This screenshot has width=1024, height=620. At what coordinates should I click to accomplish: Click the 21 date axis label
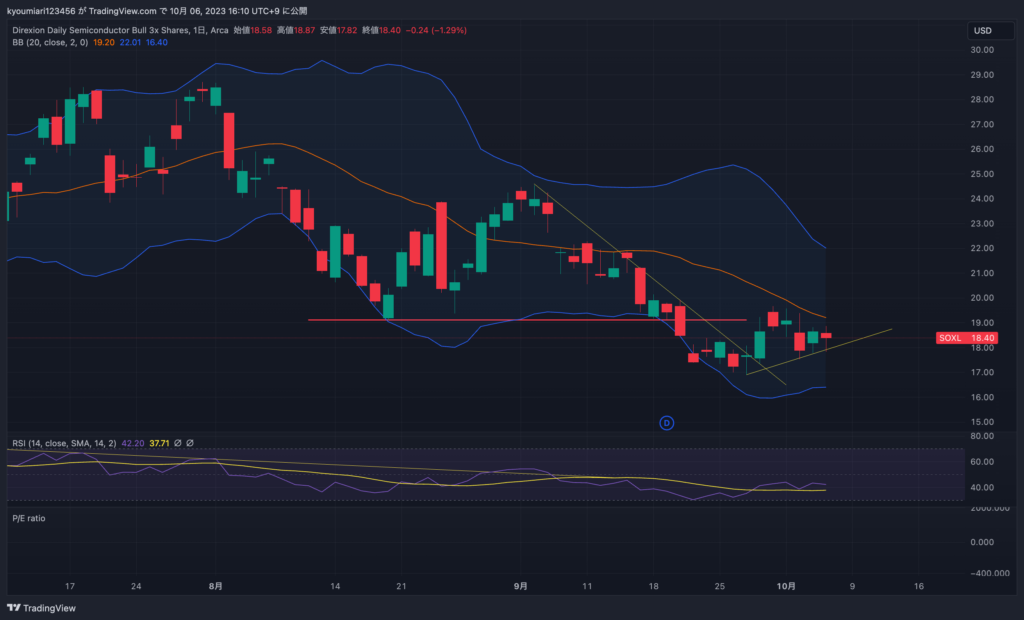(x=401, y=586)
